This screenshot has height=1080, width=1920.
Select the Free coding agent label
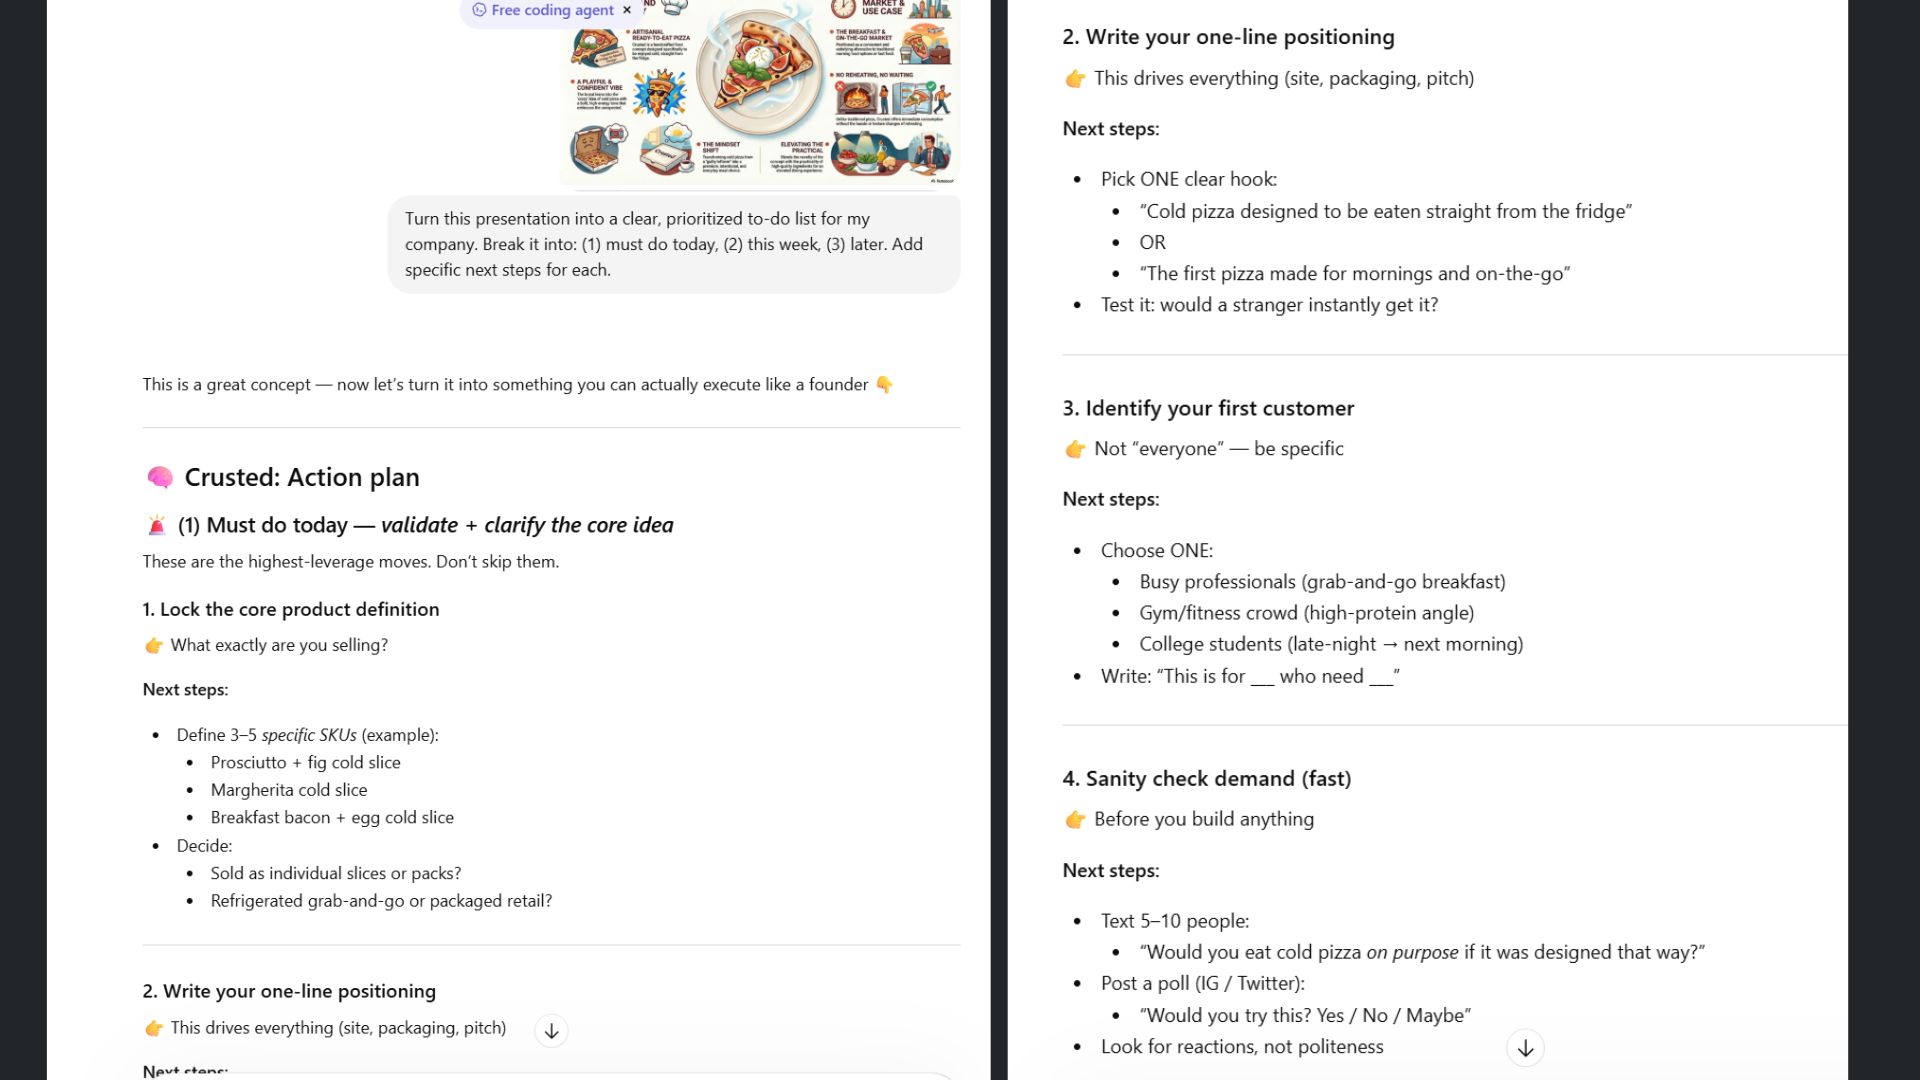552,10
